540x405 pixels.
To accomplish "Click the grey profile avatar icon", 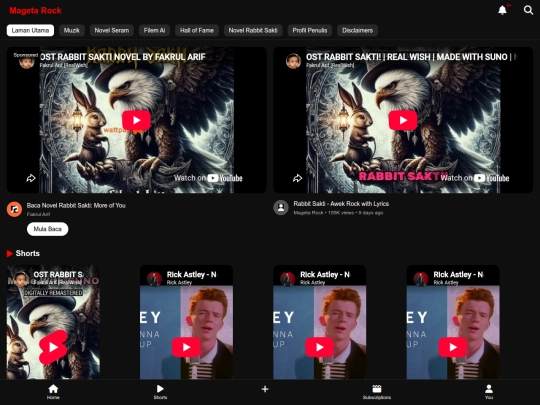I will tap(281, 208).
